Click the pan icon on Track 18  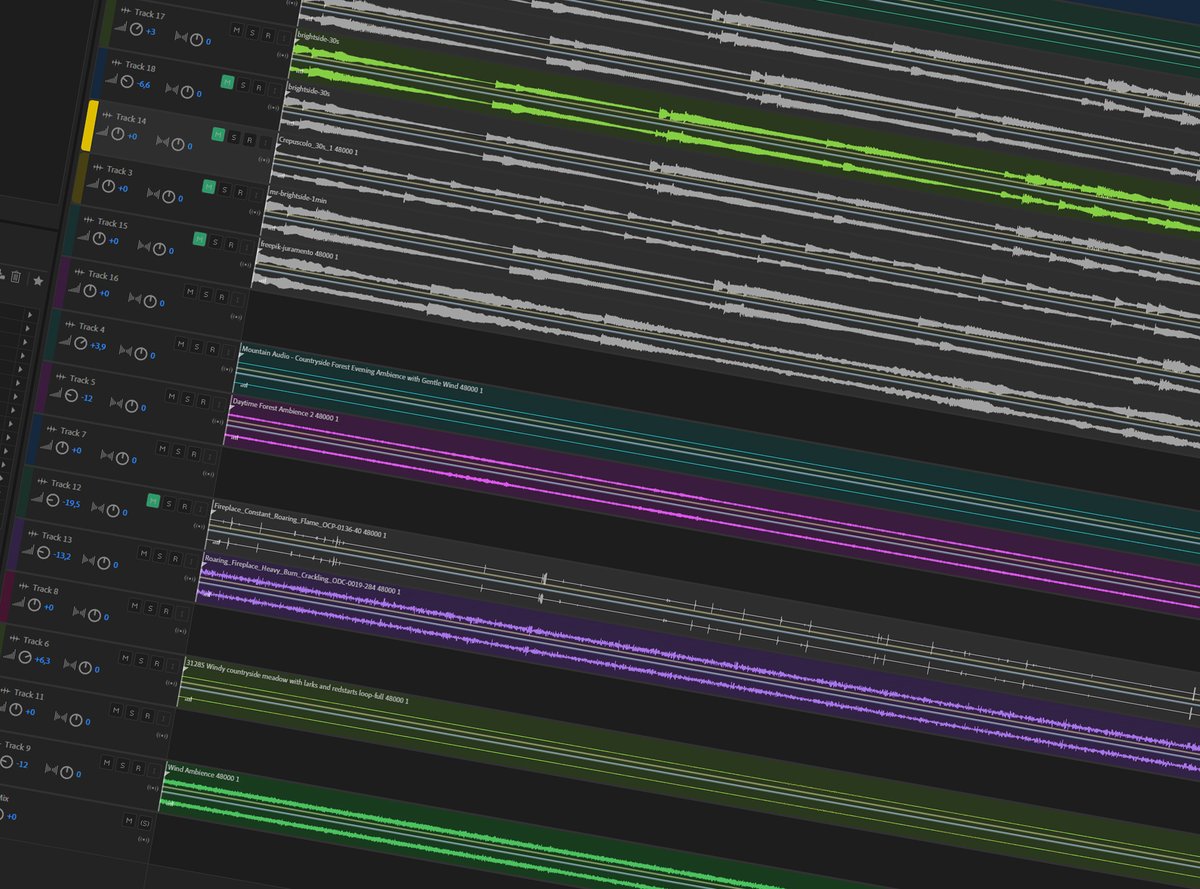coord(173,89)
